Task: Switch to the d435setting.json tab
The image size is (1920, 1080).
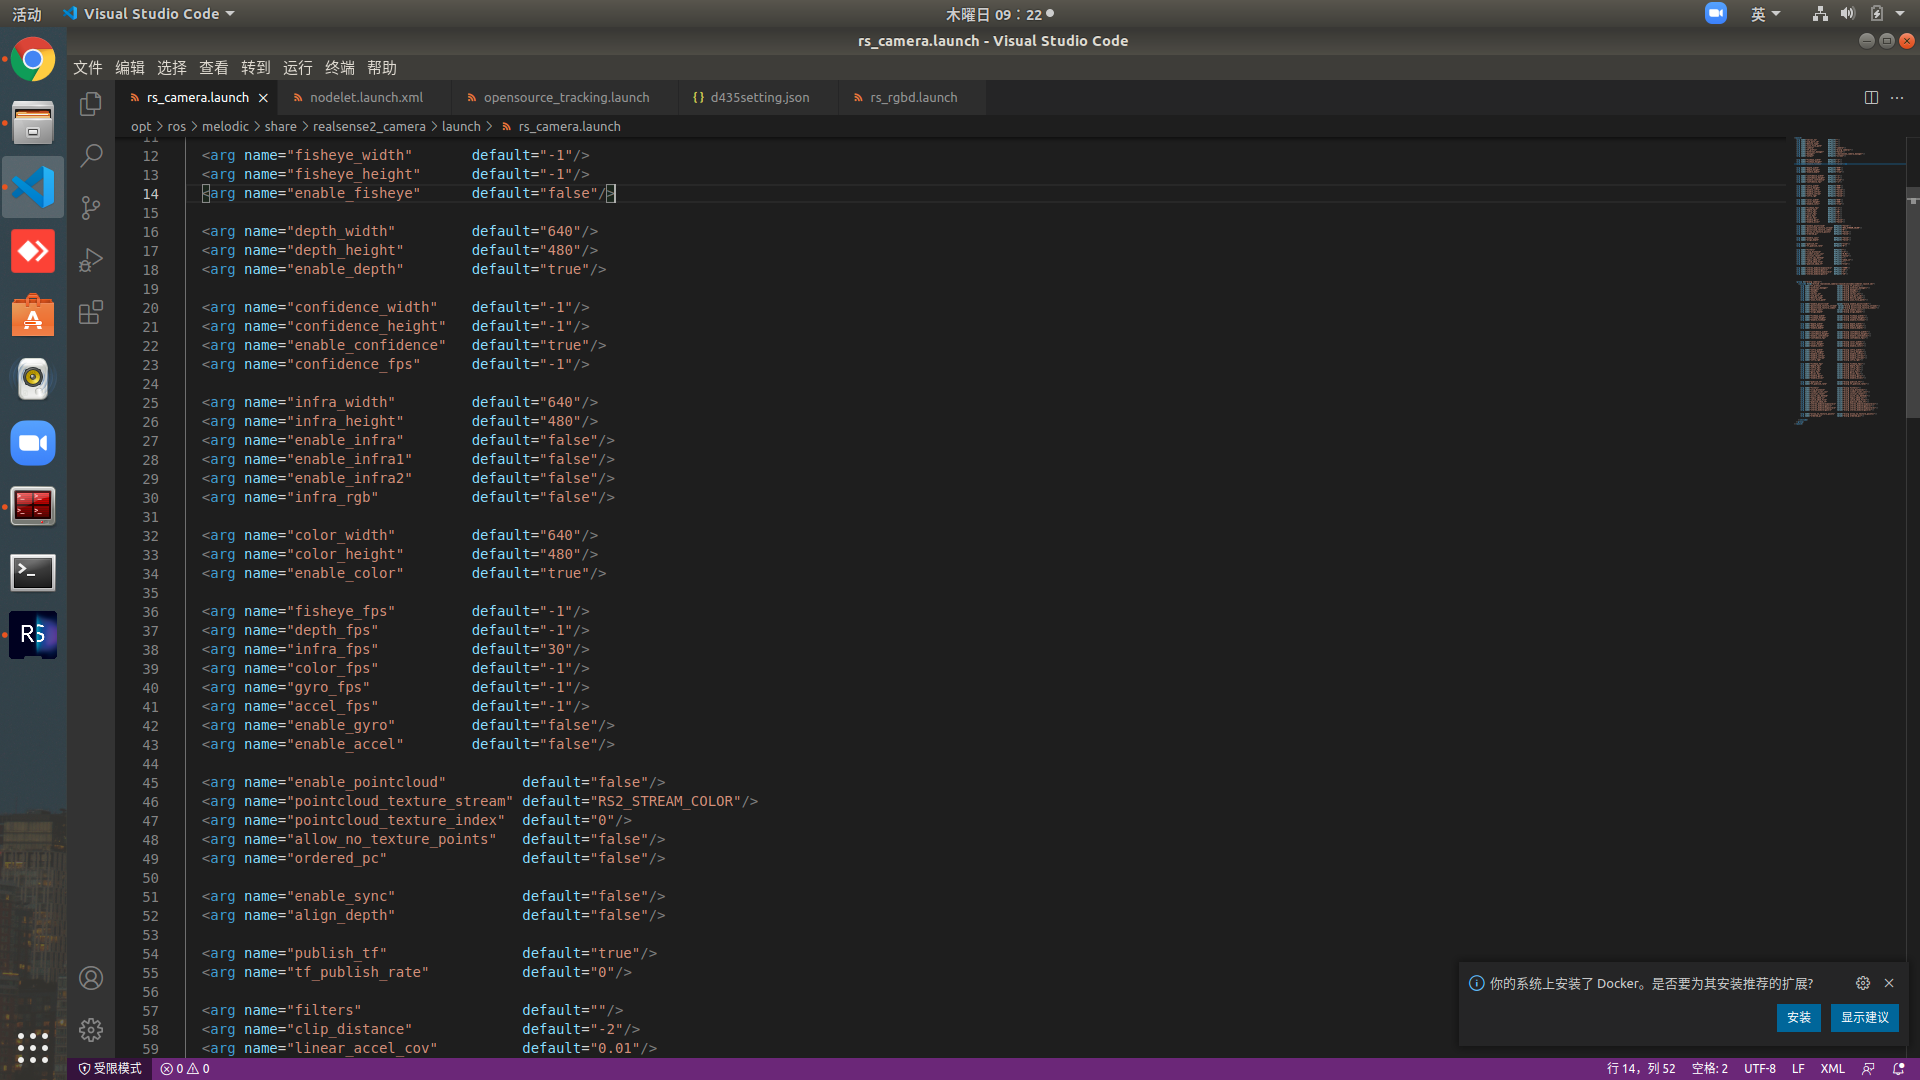Action: tap(758, 97)
